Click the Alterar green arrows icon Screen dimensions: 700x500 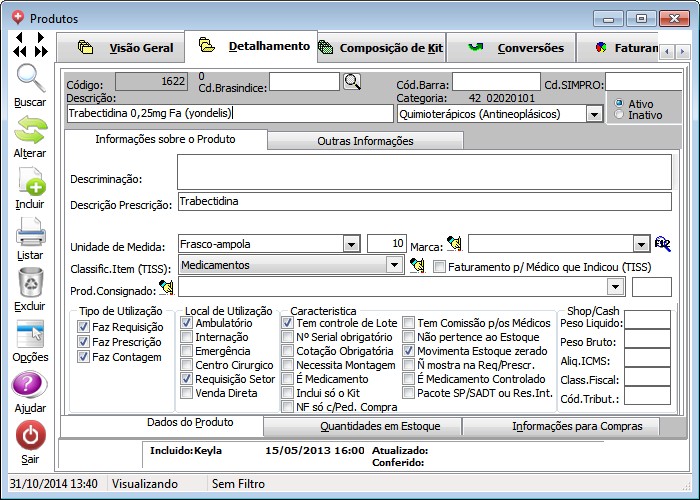(30, 130)
